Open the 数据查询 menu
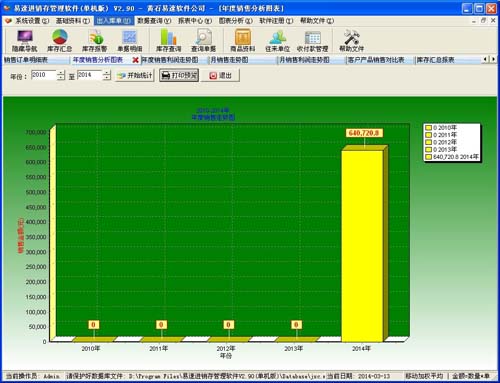This screenshot has height=383, width=500. click(x=154, y=21)
